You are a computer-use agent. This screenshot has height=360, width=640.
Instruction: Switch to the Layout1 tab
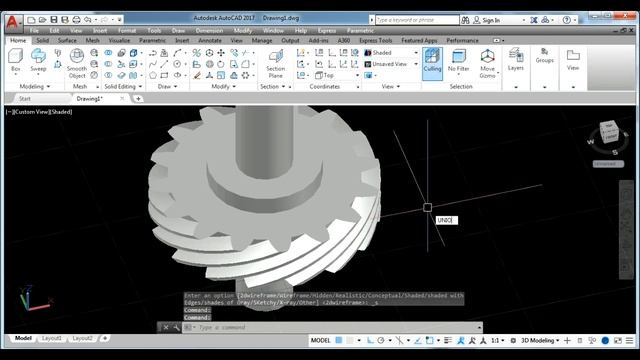point(52,338)
